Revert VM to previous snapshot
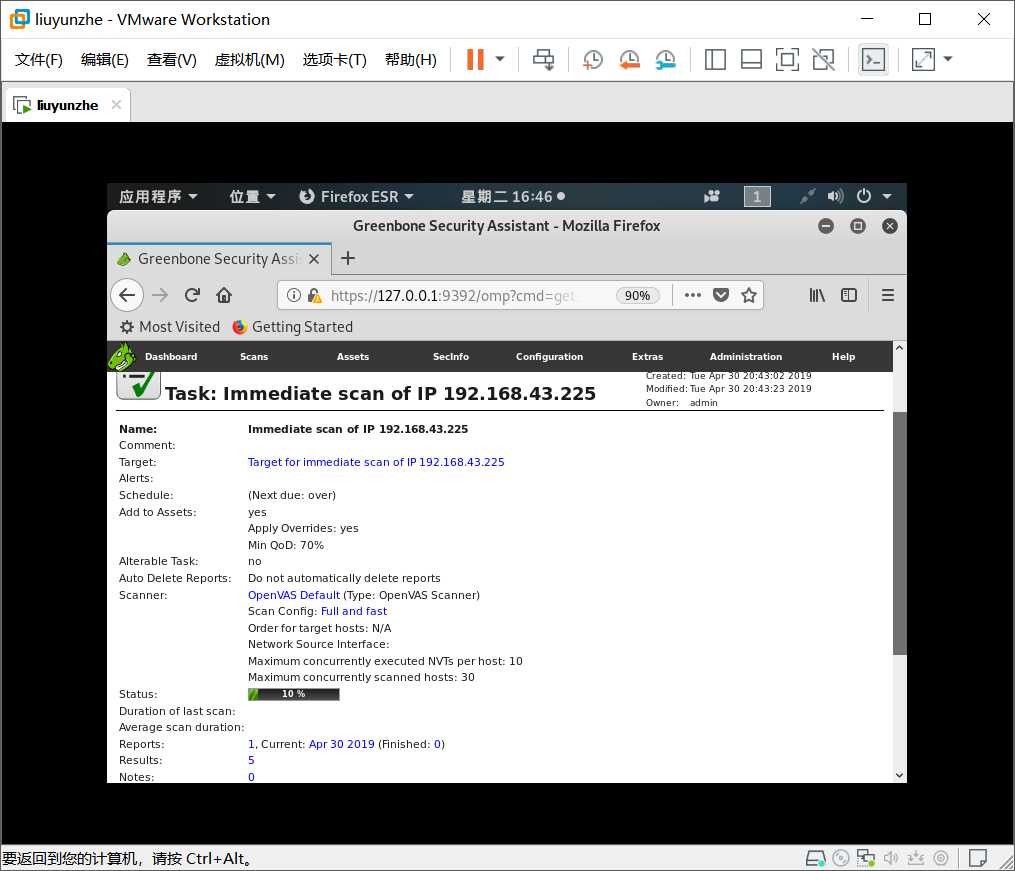The height and width of the screenshot is (871, 1015). pos(629,60)
